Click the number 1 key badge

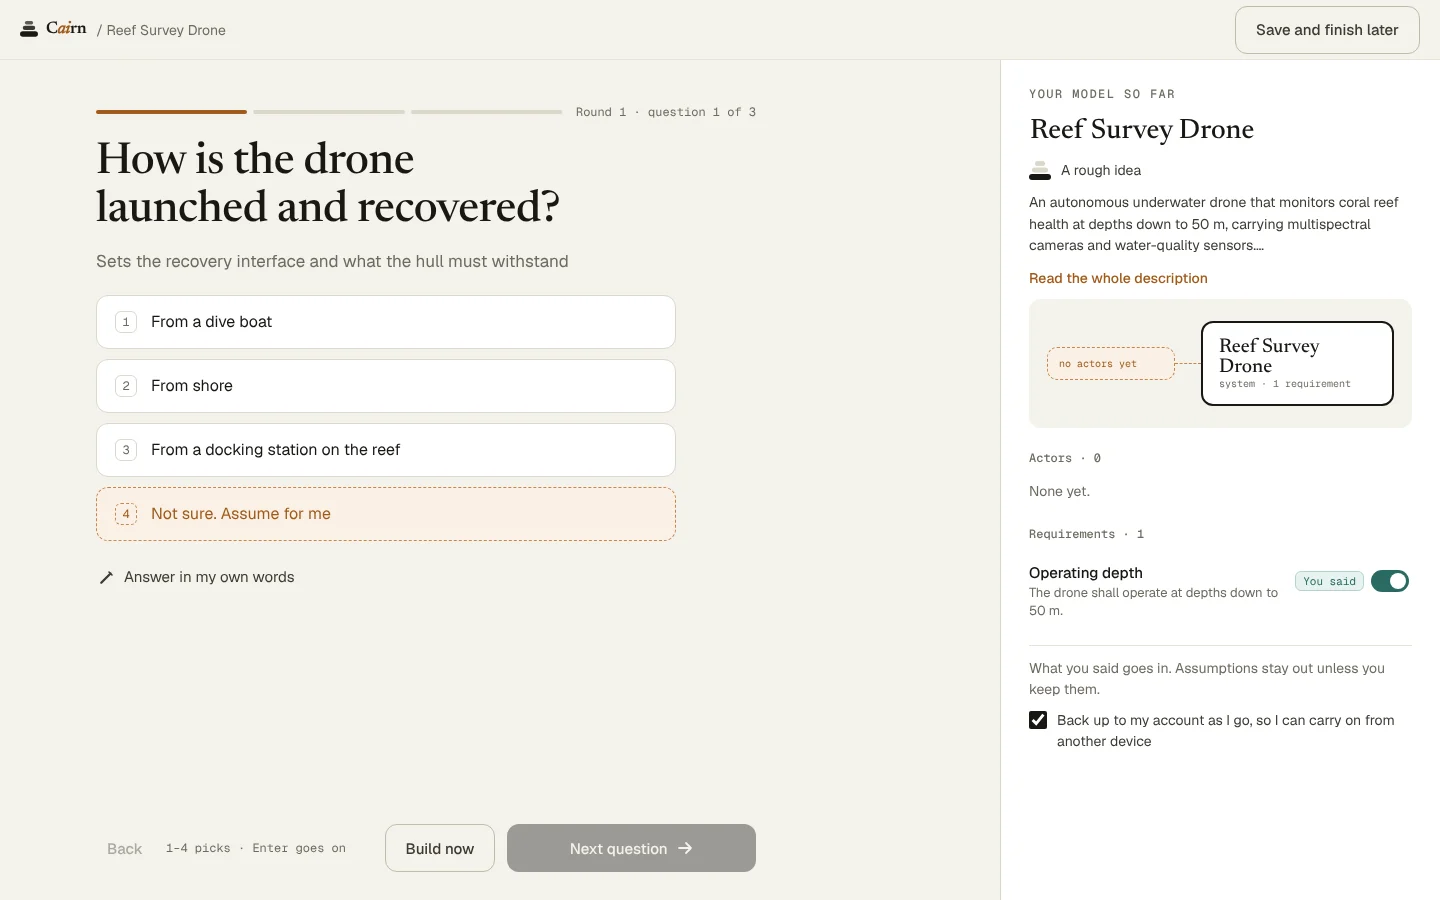pyautogui.click(x=126, y=322)
